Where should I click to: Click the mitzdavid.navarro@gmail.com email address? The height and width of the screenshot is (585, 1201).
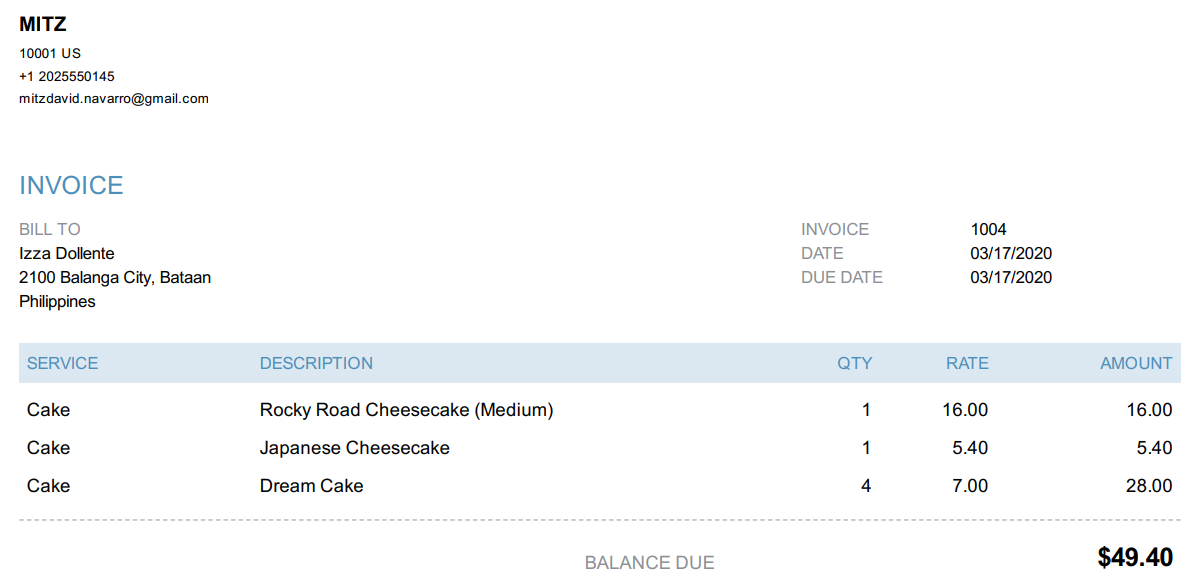click(114, 99)
